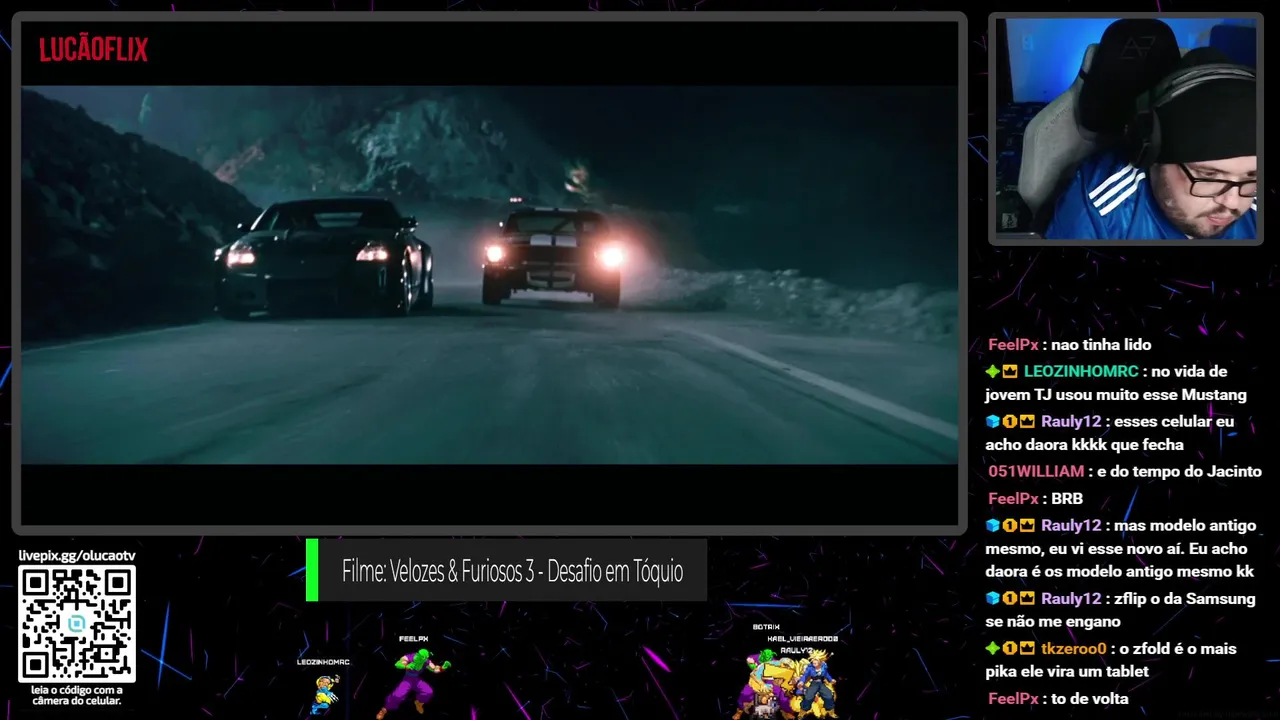Click the green diamond badge beside tkzeroo0
This screenshot has height=720, width=1280.
pyautogui.click(x=992, y=648)
